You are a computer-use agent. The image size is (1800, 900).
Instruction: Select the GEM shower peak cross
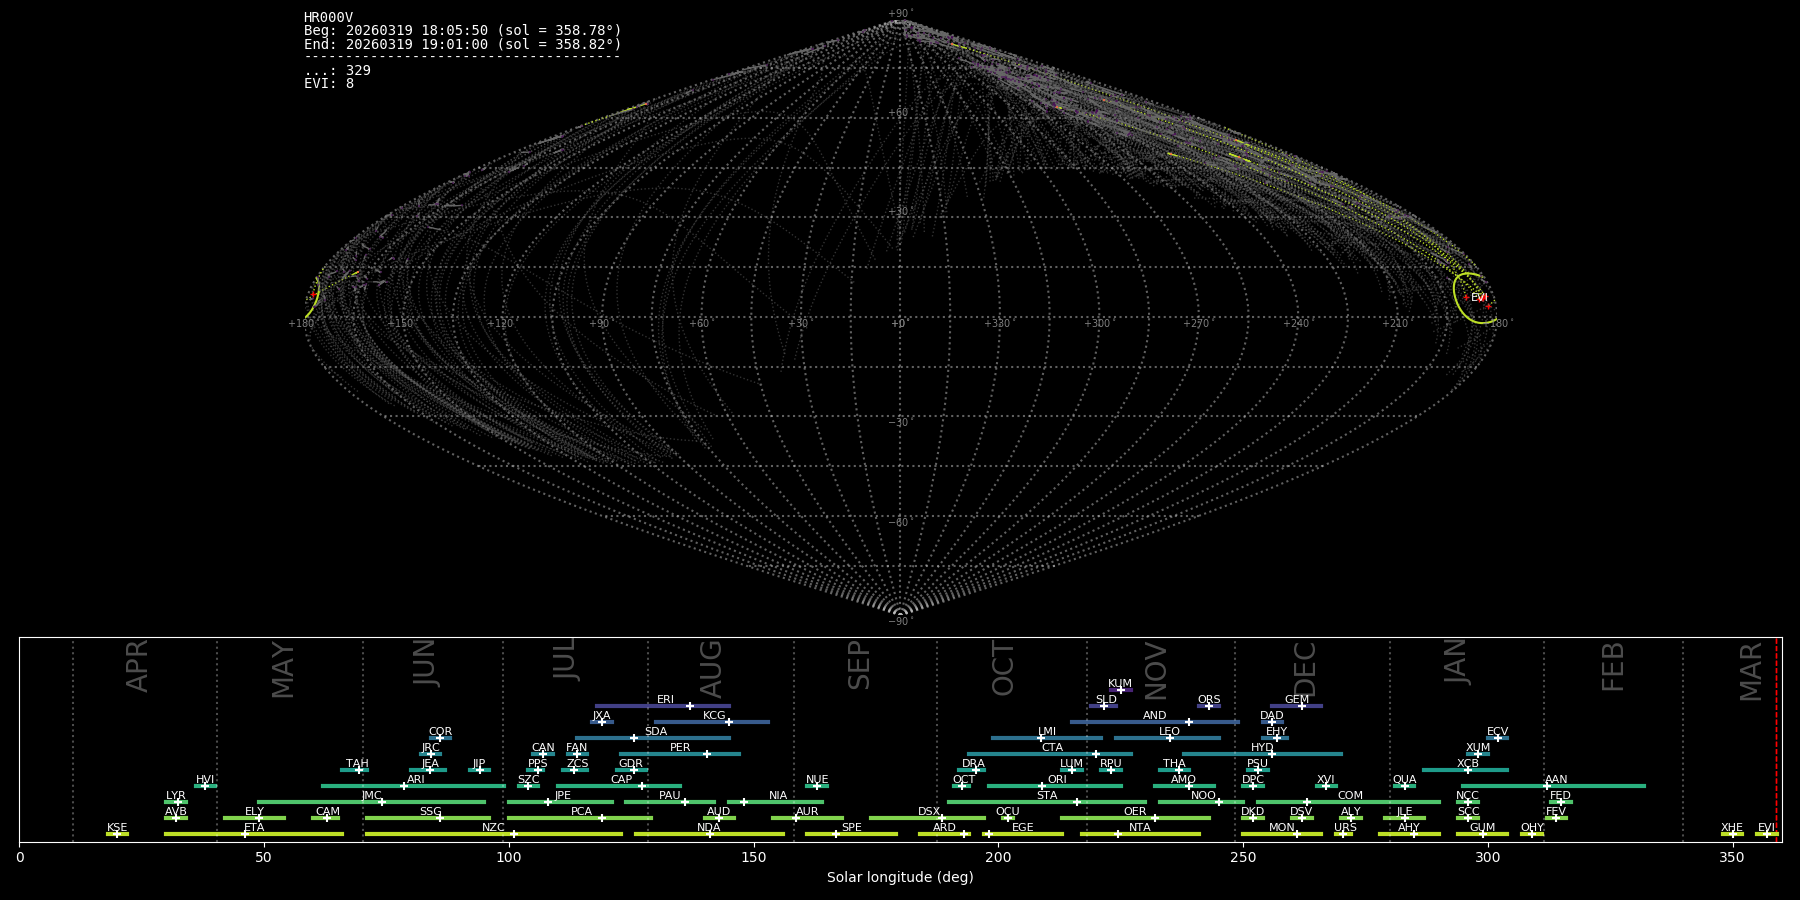[1302, 706]
